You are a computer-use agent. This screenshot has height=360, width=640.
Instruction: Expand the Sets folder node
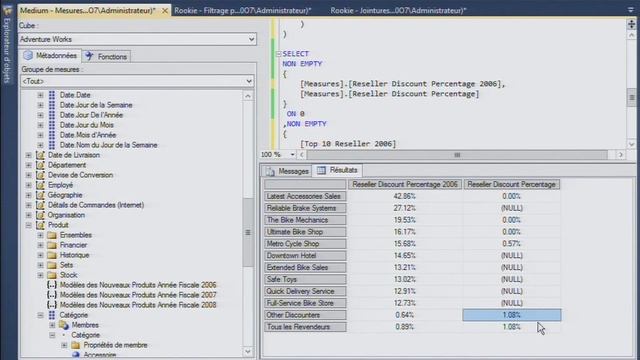[40, 265]
